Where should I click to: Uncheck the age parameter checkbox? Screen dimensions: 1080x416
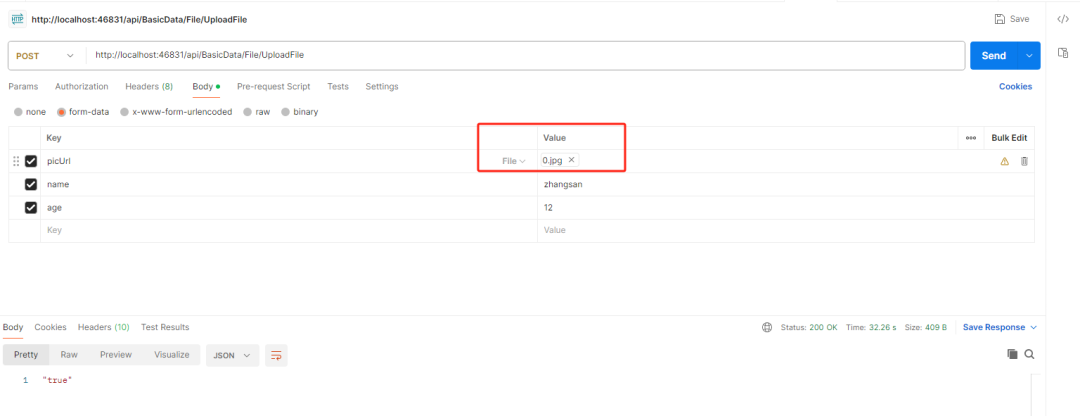point(31,207)
